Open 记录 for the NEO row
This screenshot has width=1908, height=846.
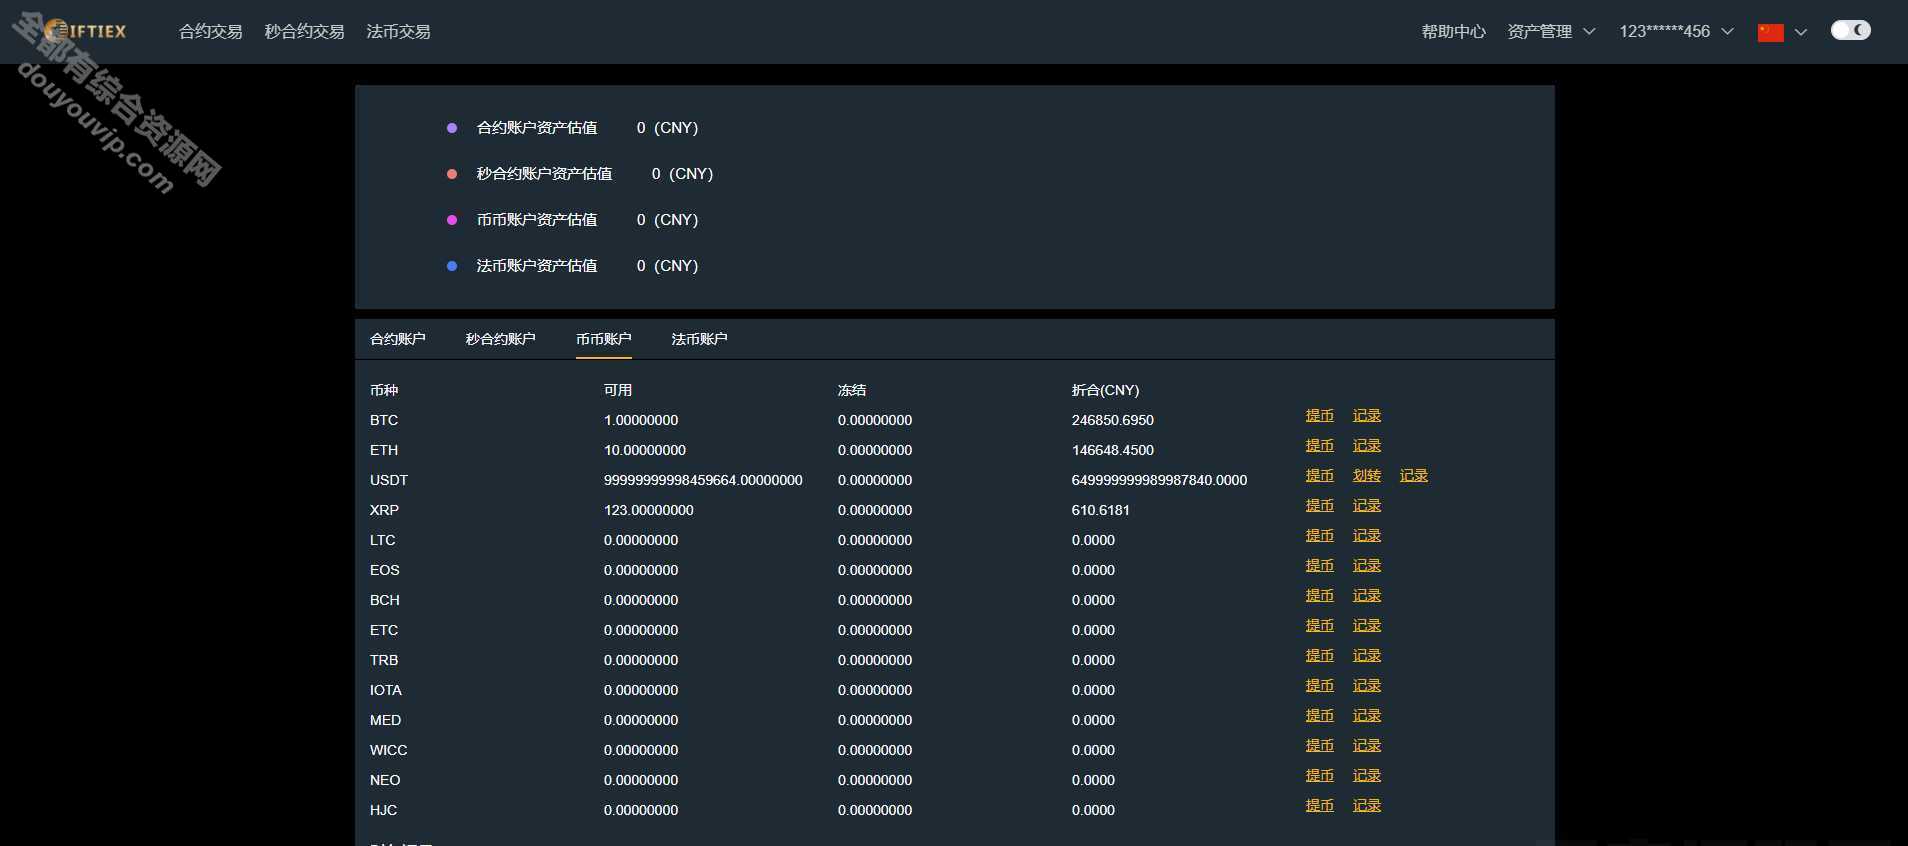point(1366,775)
